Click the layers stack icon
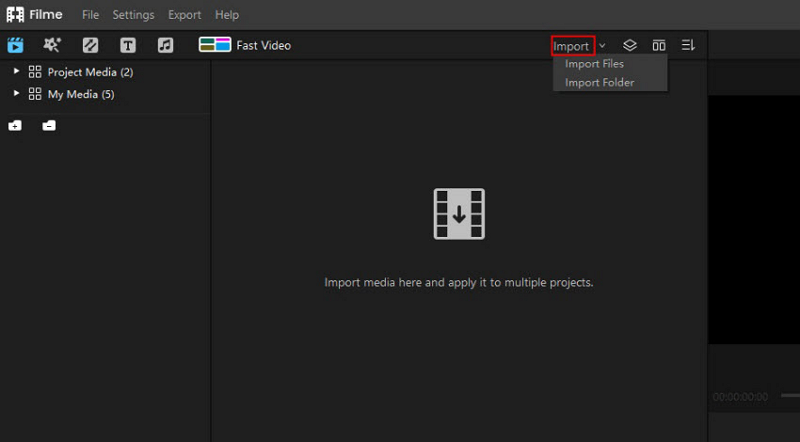The width and height of the screenshot is (800, 442). pyautogui.click(x=630, y=45)
